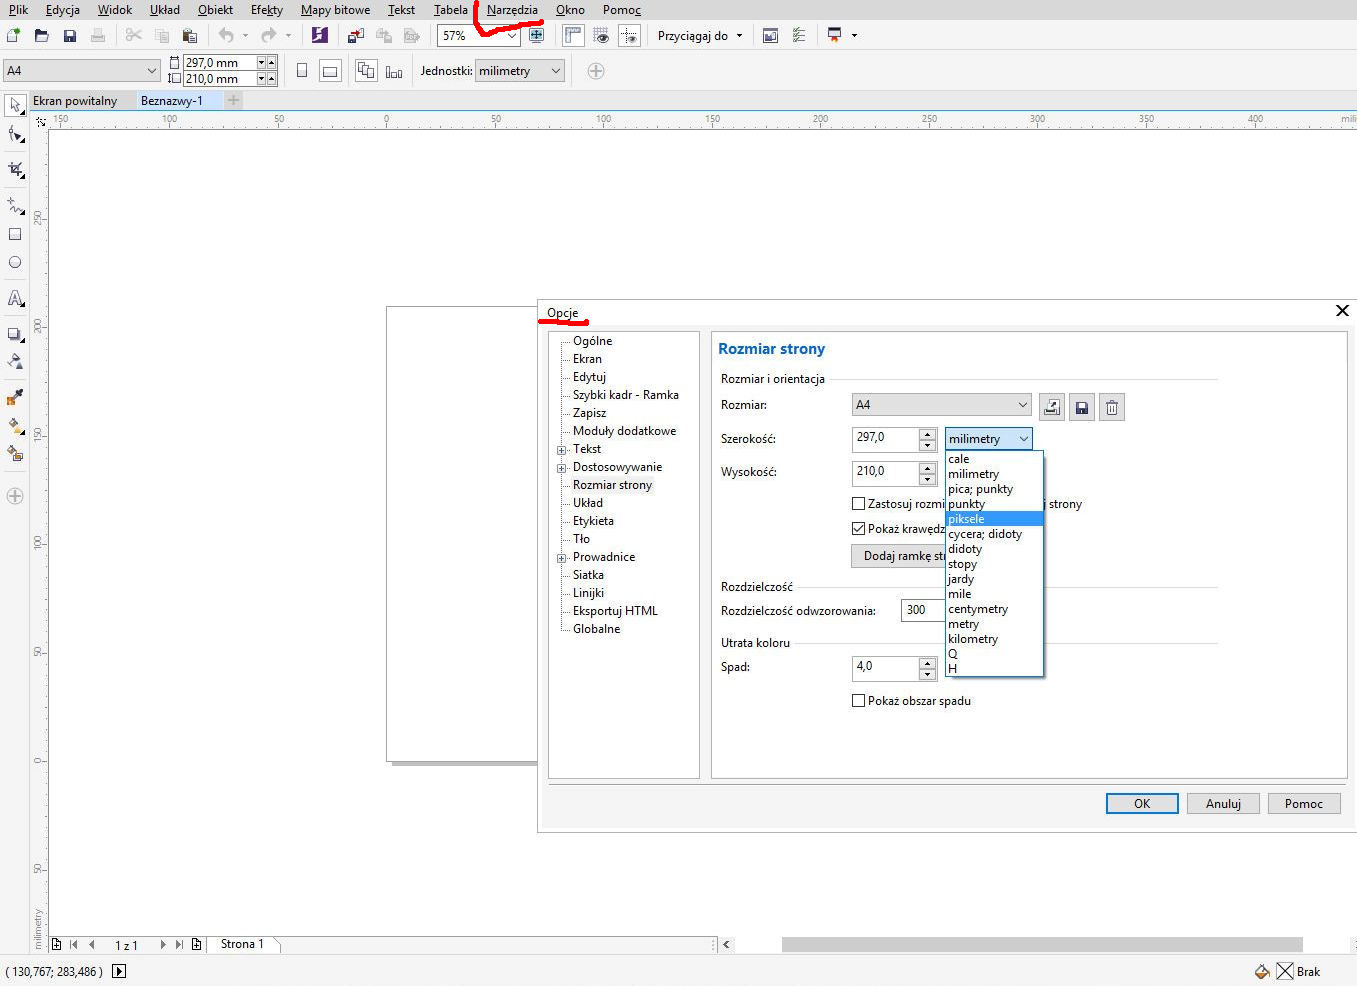
Task: Select the Pick tool in toolbox
Action: tap(15, 106)
